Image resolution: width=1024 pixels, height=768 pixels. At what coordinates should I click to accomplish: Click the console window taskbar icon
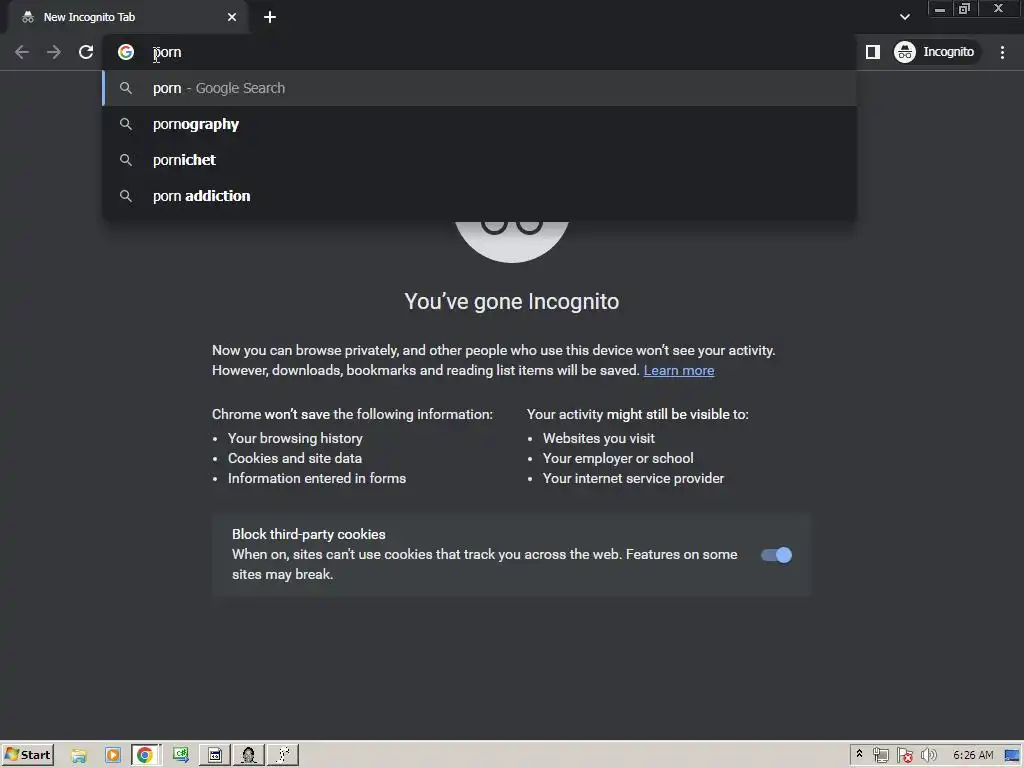215,756
